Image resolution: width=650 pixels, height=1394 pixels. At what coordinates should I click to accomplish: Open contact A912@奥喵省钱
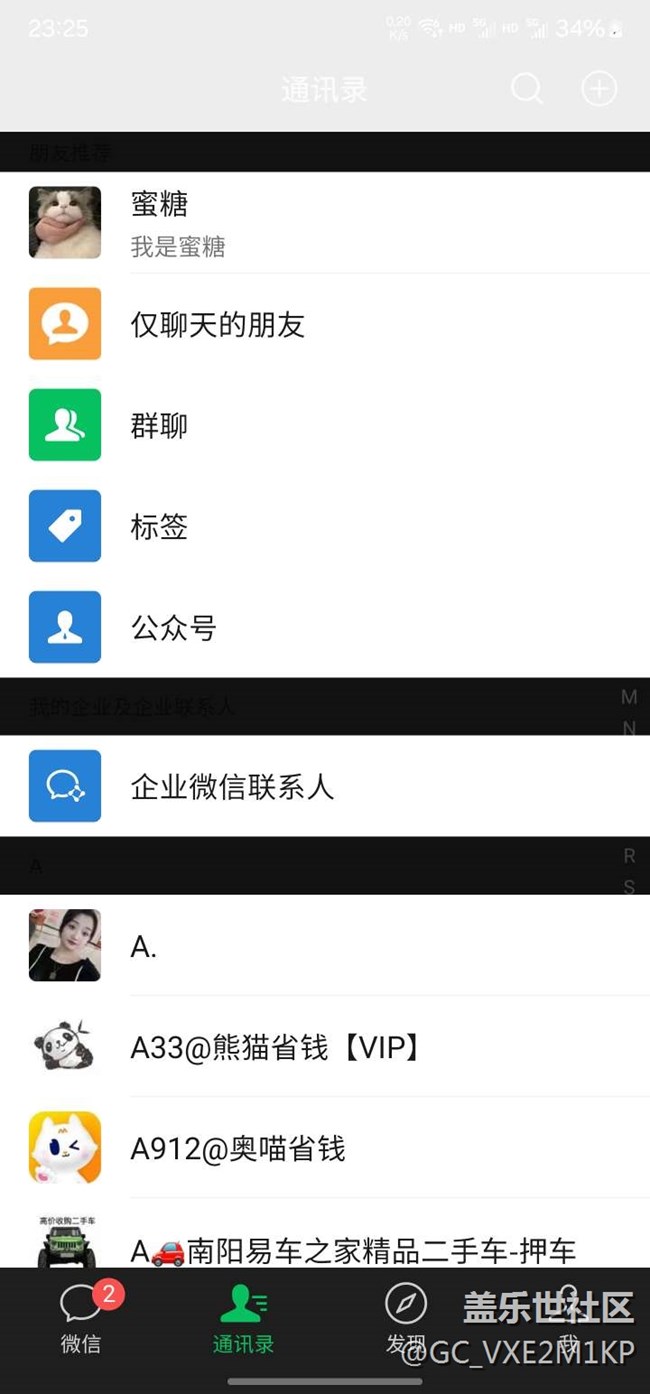click(325, 1147)
